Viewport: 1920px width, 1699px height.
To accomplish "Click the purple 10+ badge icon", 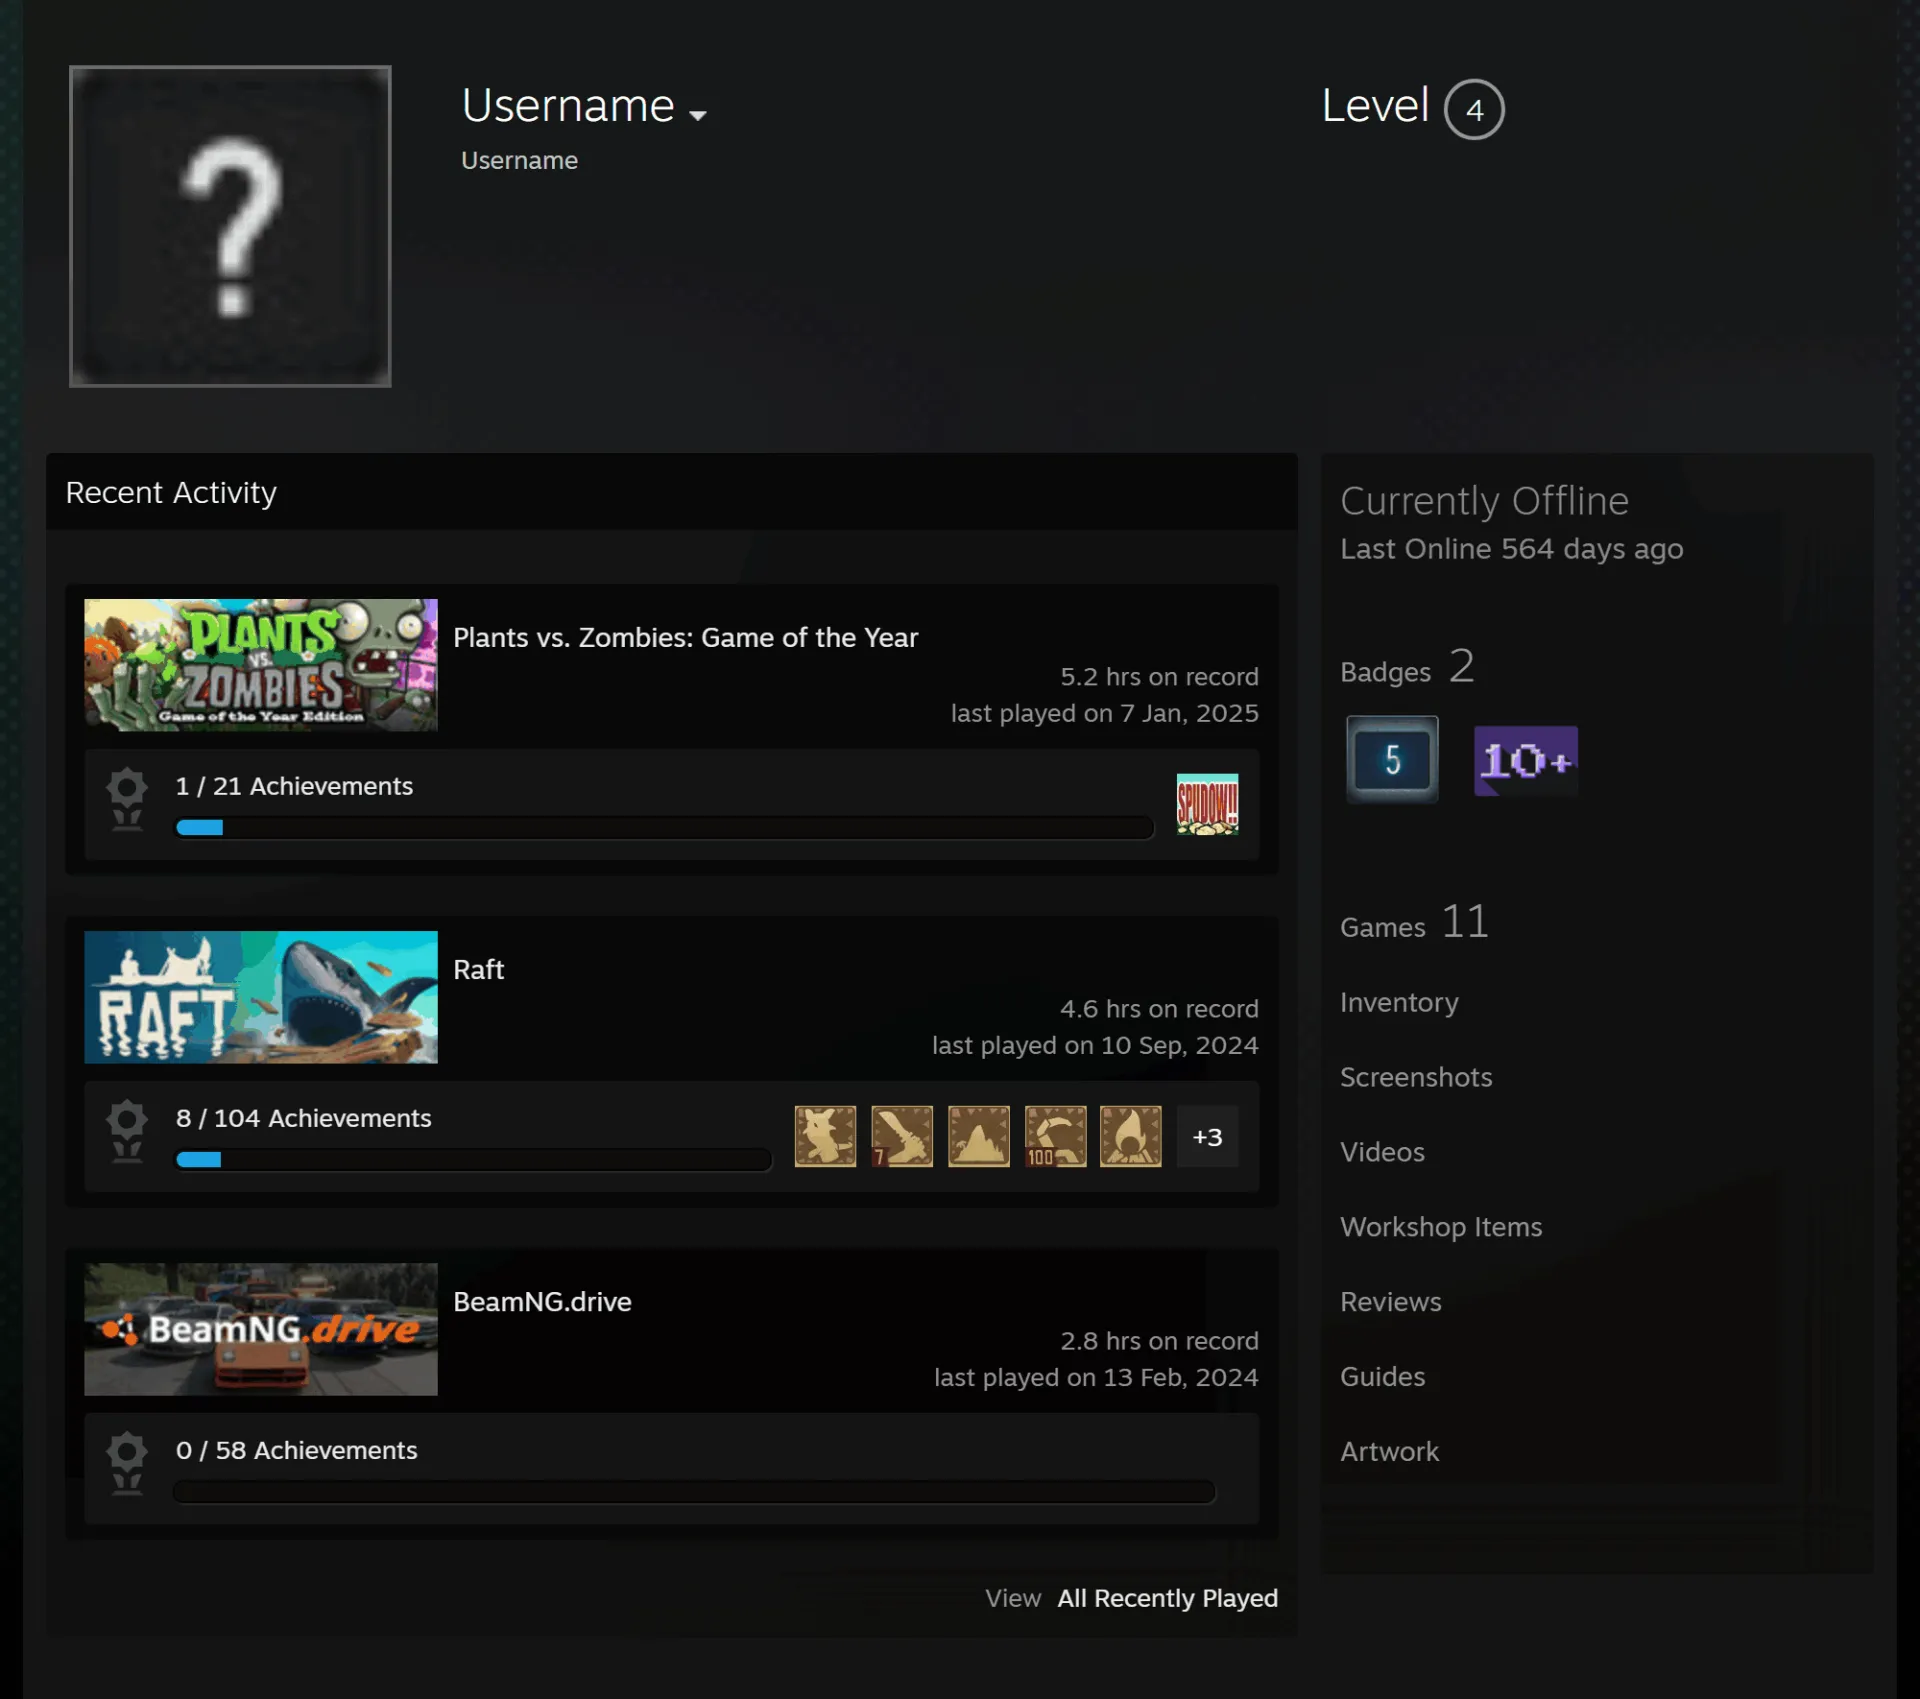I will click(1526, 761).
